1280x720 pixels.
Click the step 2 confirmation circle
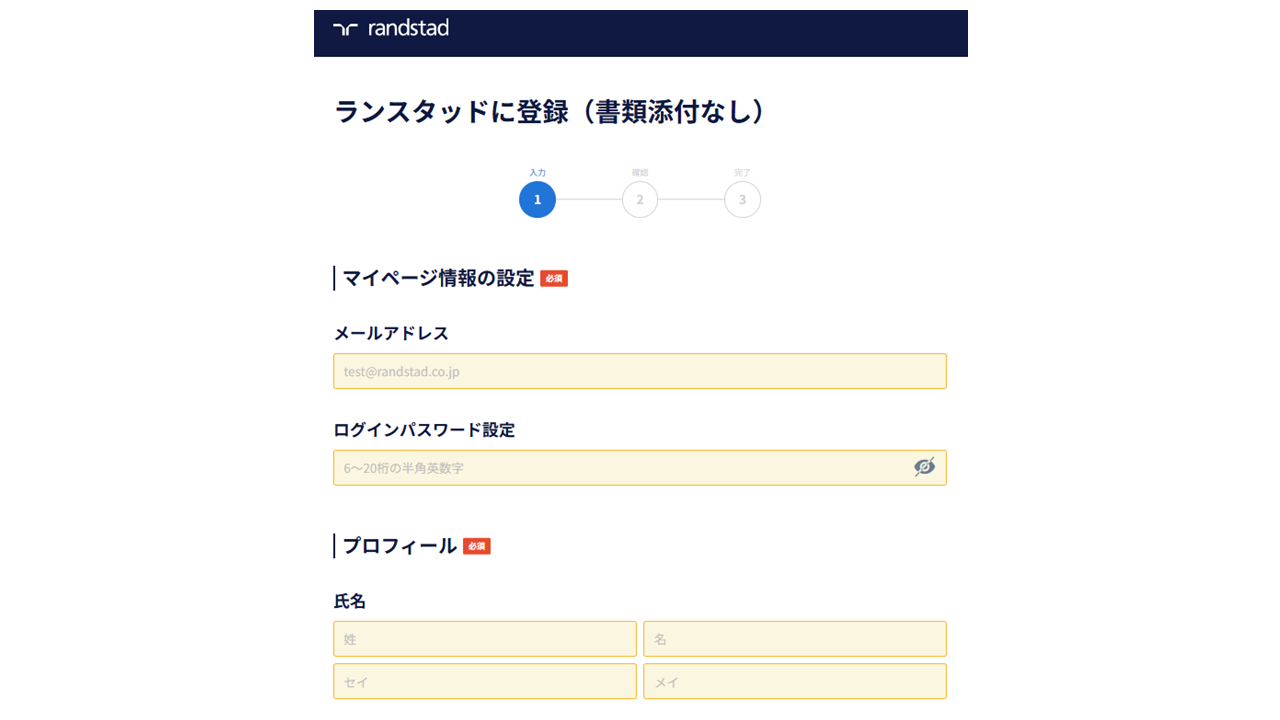coord(640,199)
